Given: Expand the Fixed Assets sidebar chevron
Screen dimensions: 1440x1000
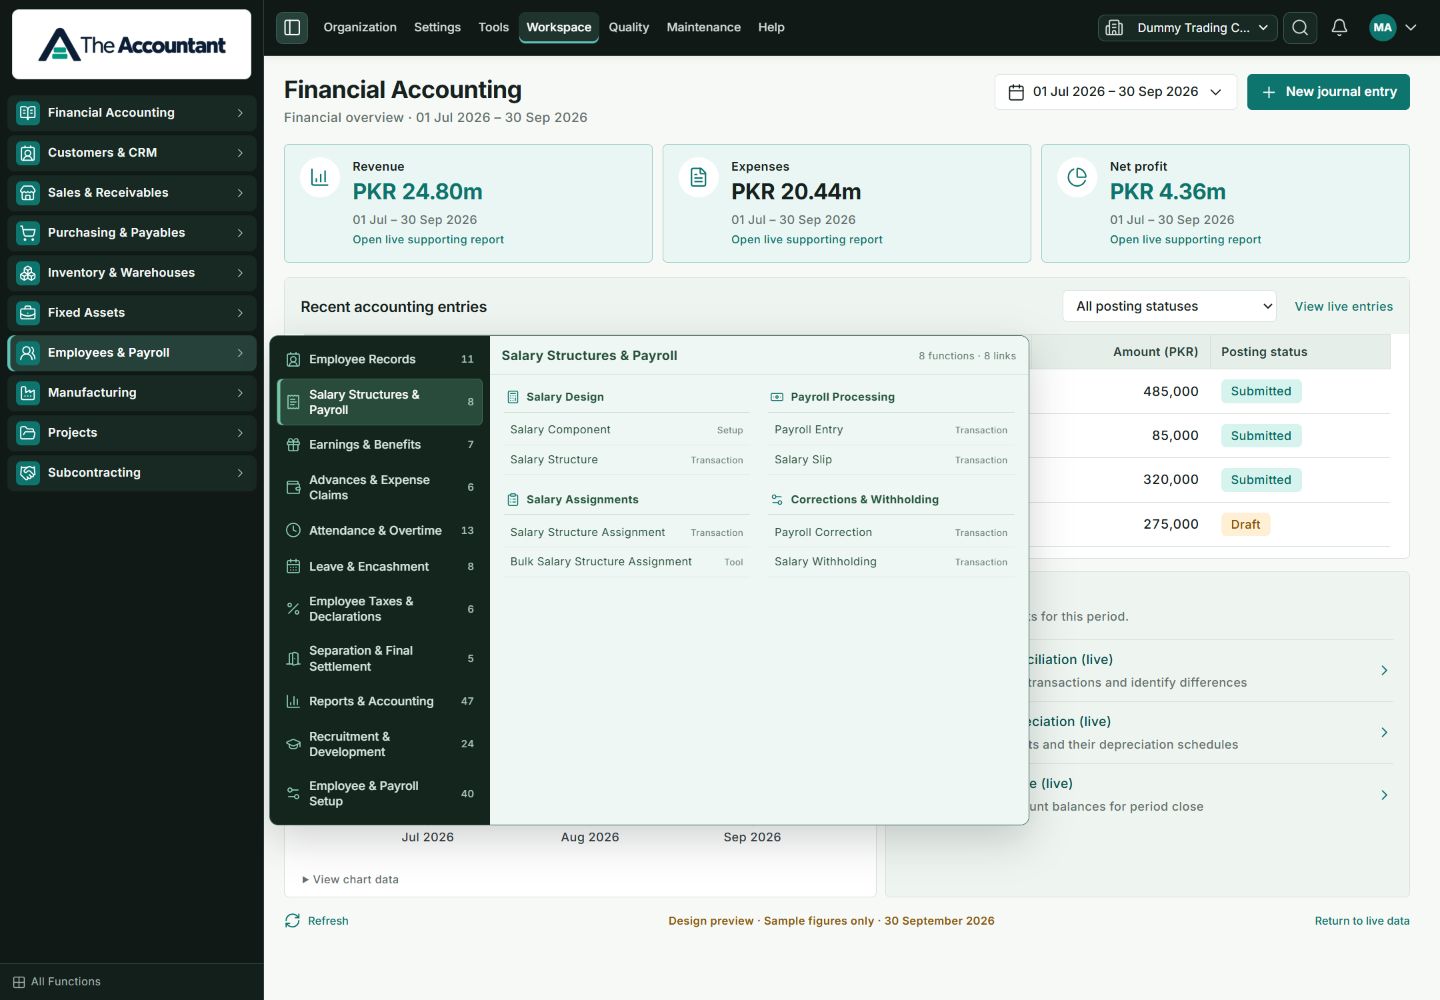Looking at the screenshot, I should coord(240,313).
